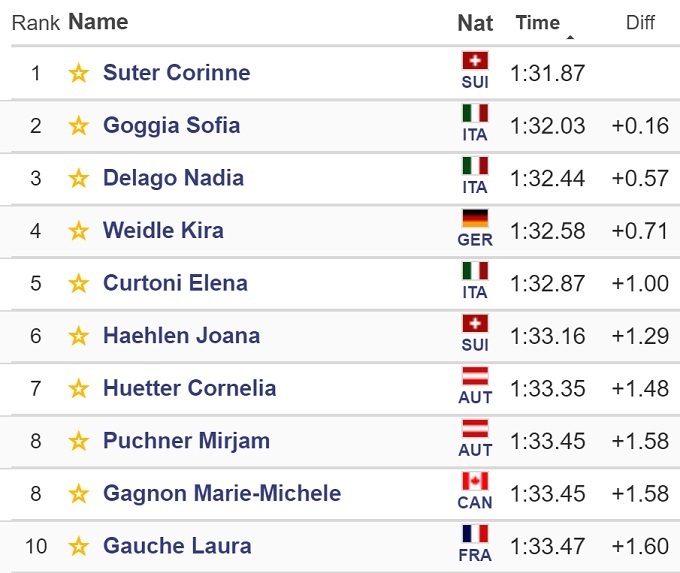Open Puchner Mirjam's athlete profile
680x573 pixels.
[186, 441]
